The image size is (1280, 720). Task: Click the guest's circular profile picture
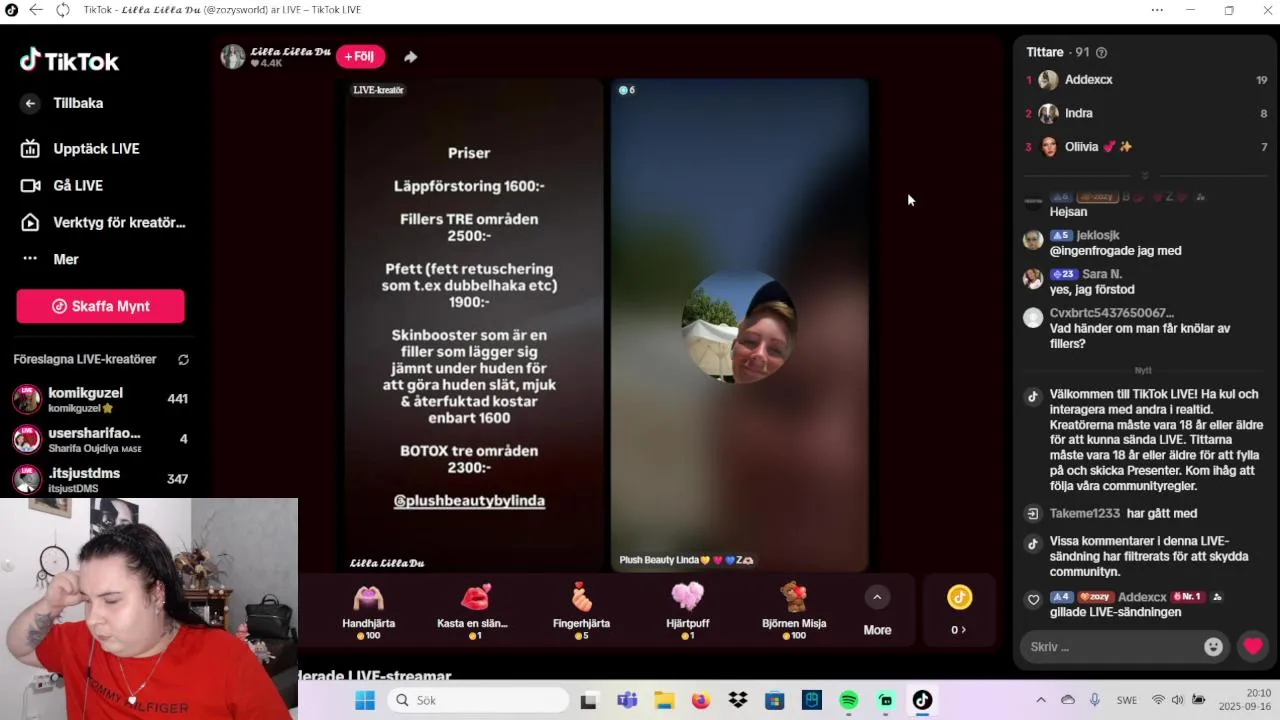738,326
